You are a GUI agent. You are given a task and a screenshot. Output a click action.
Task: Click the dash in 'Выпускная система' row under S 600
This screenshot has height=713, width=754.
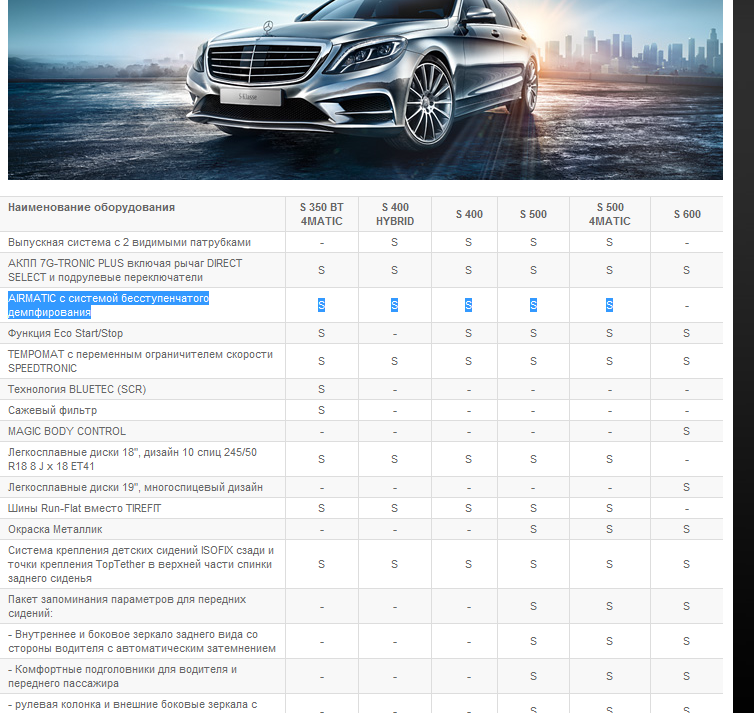[x=687, y=243]
